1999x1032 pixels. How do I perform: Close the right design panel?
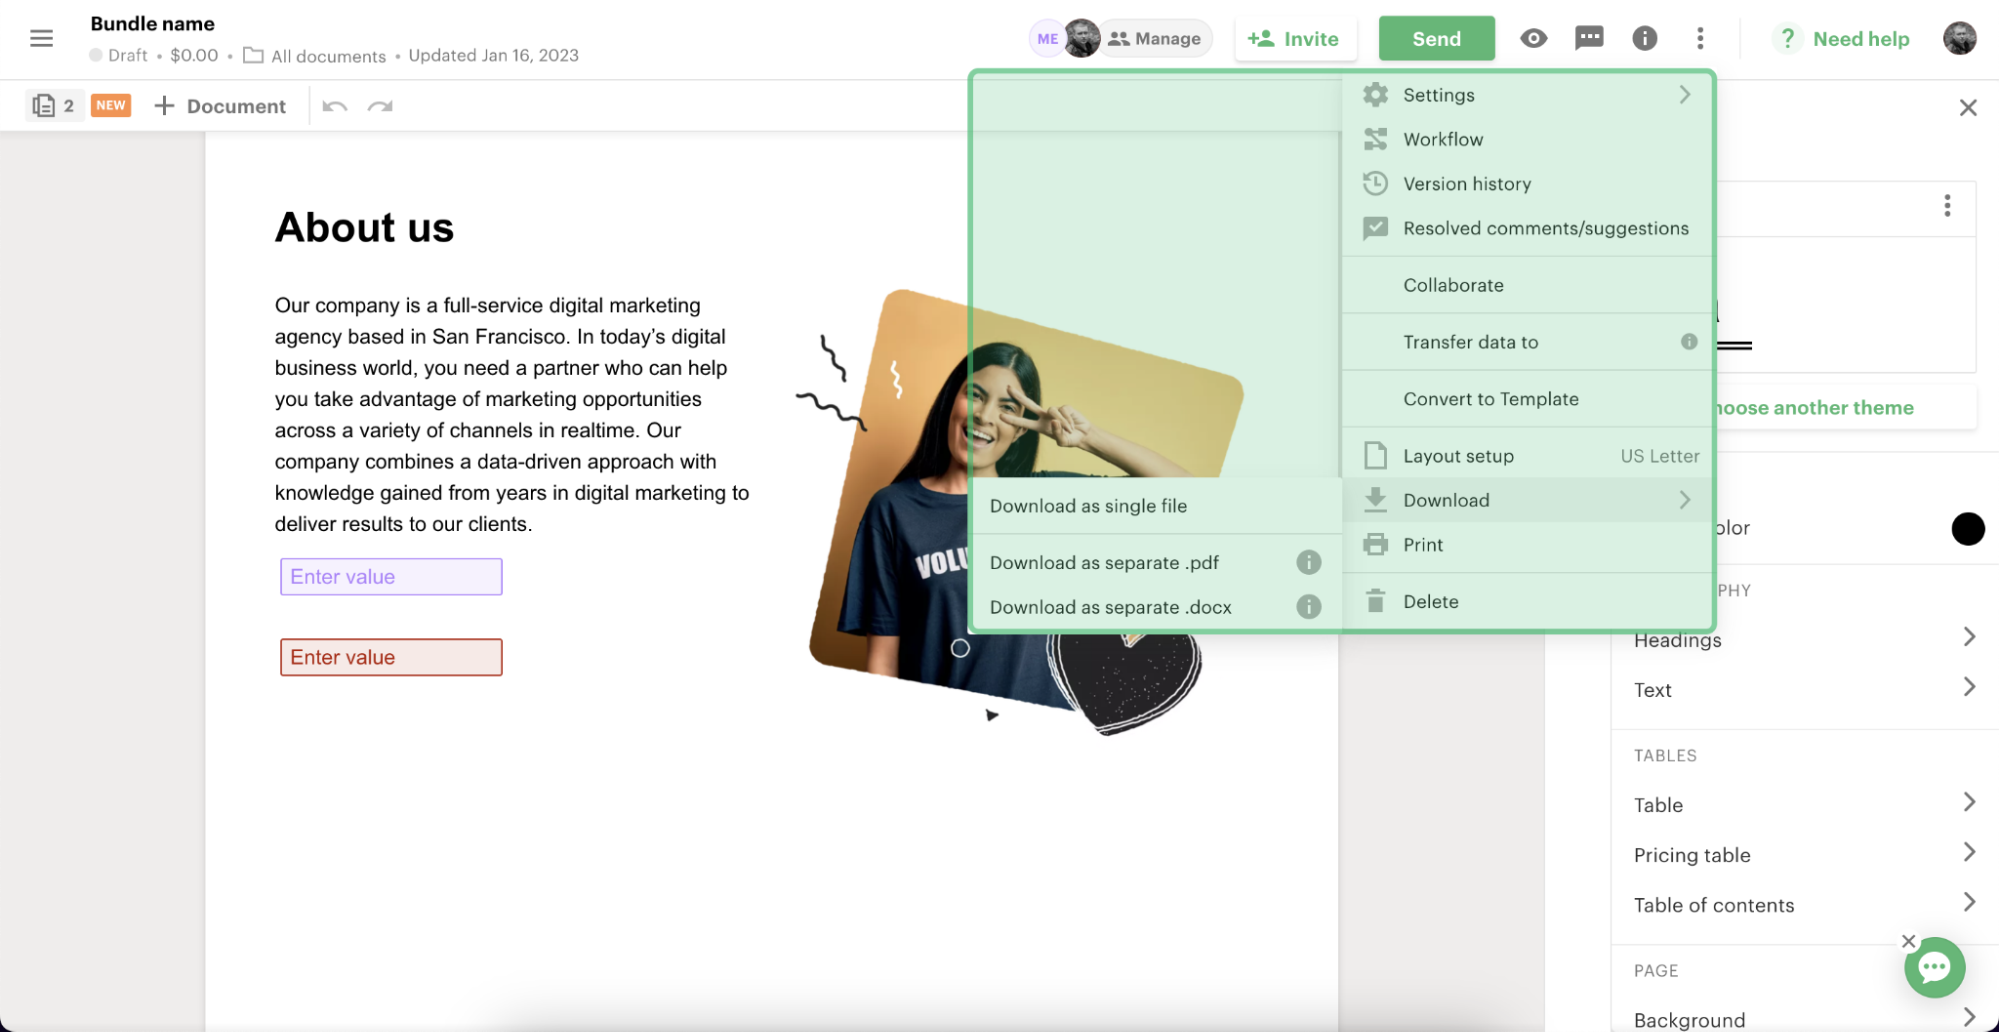point(1968,108)
